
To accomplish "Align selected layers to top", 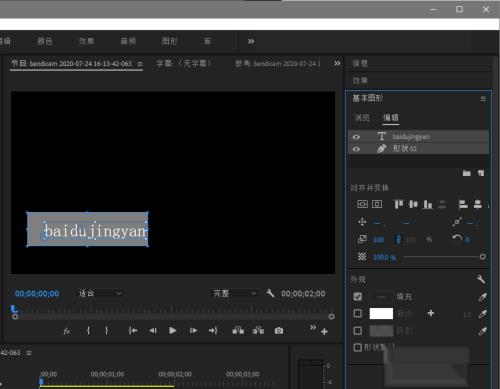I will 398,204.
